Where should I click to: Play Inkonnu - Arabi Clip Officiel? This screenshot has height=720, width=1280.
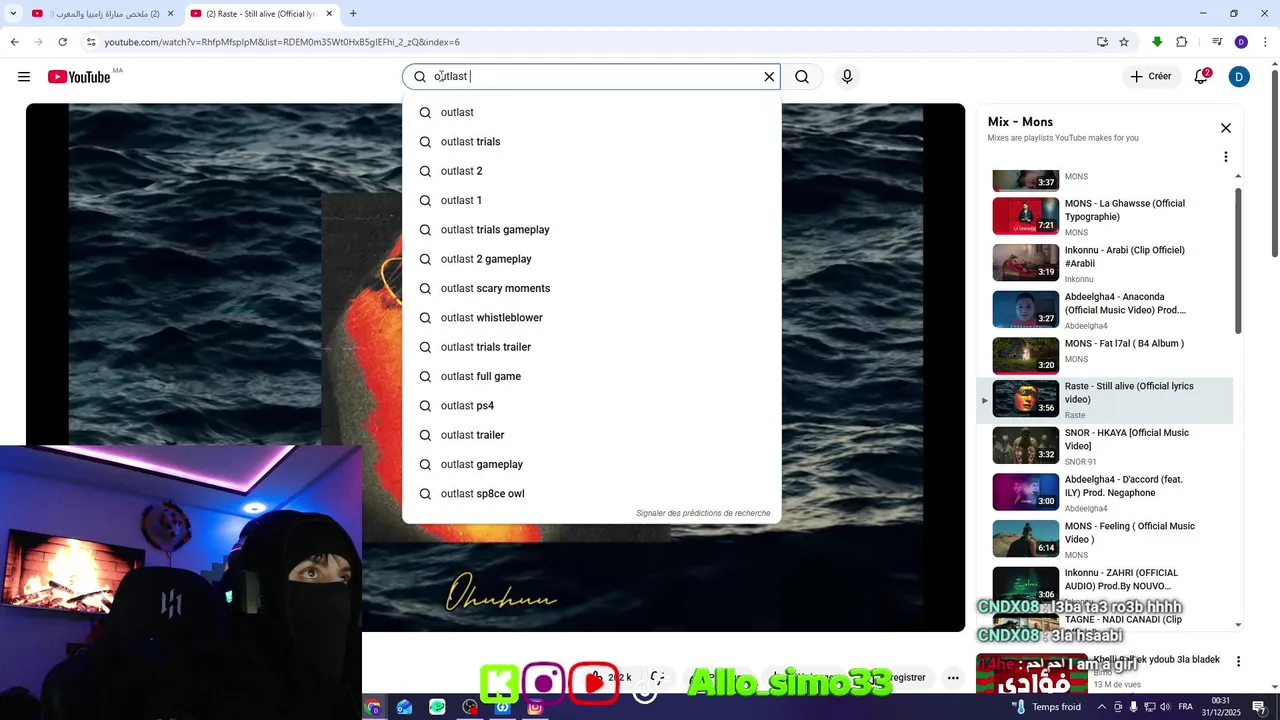pyautogui.click(x=1105, y=263)
